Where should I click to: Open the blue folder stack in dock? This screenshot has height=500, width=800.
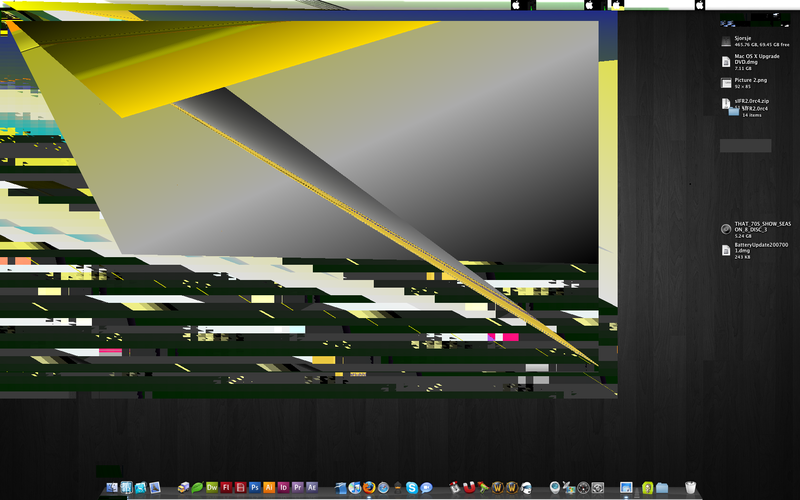[661, 487]
